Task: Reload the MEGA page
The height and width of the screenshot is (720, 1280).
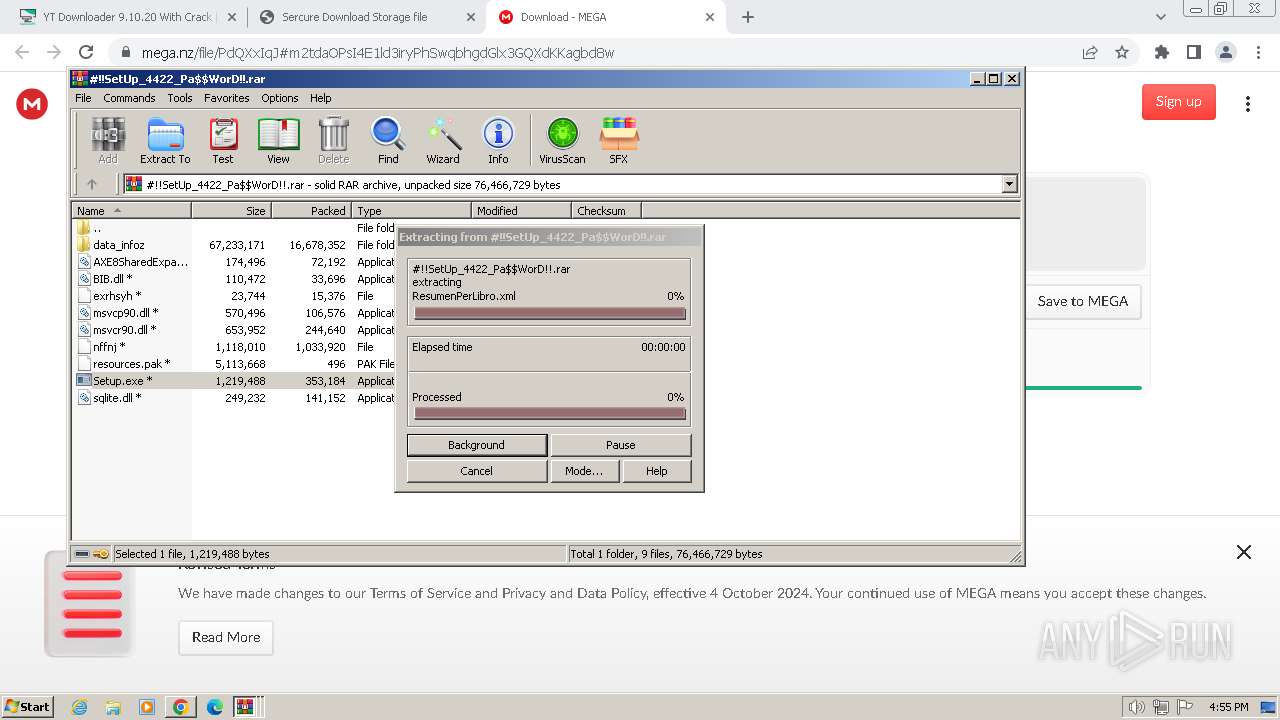Action: (x=86, y=53)
